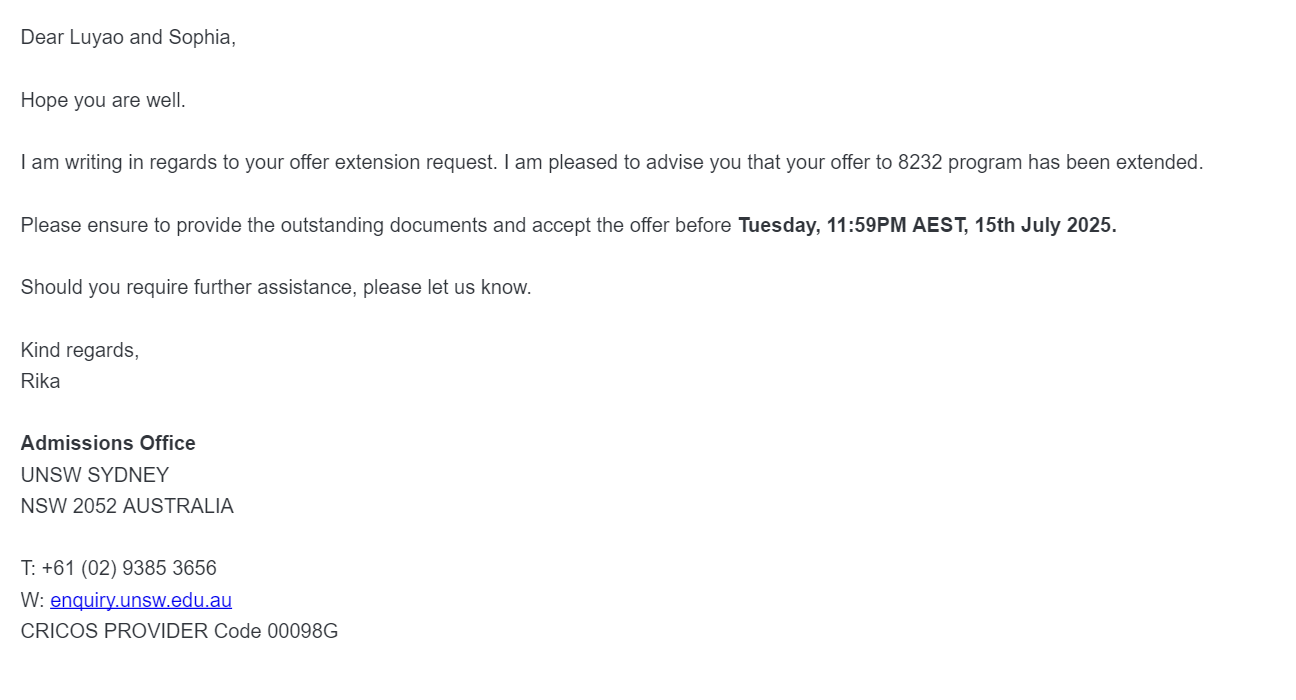The height and width of the screenshot is (700, 1296).
Task: Click the sender name 'Rika'
Action: coord(40,381)
